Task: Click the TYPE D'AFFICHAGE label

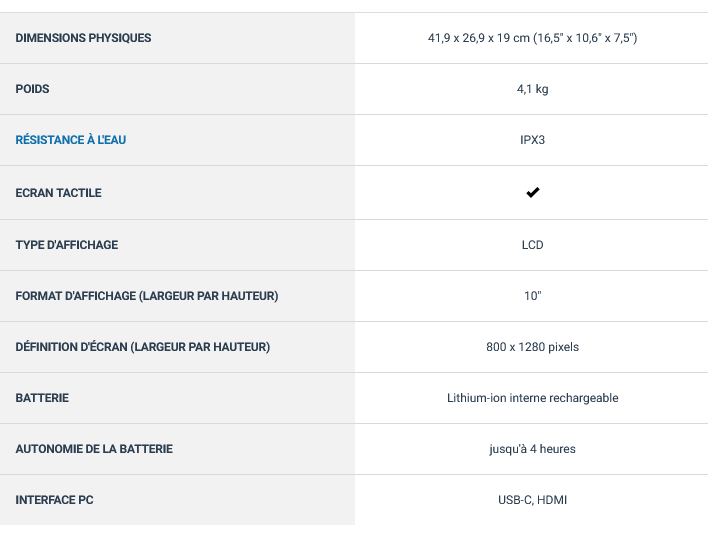Action: tap(66, 245)
